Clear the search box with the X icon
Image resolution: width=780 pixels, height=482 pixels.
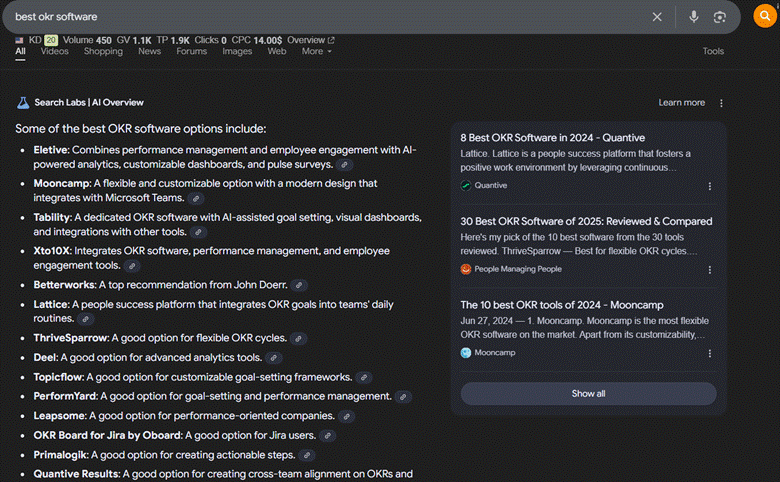click(657, 17)
